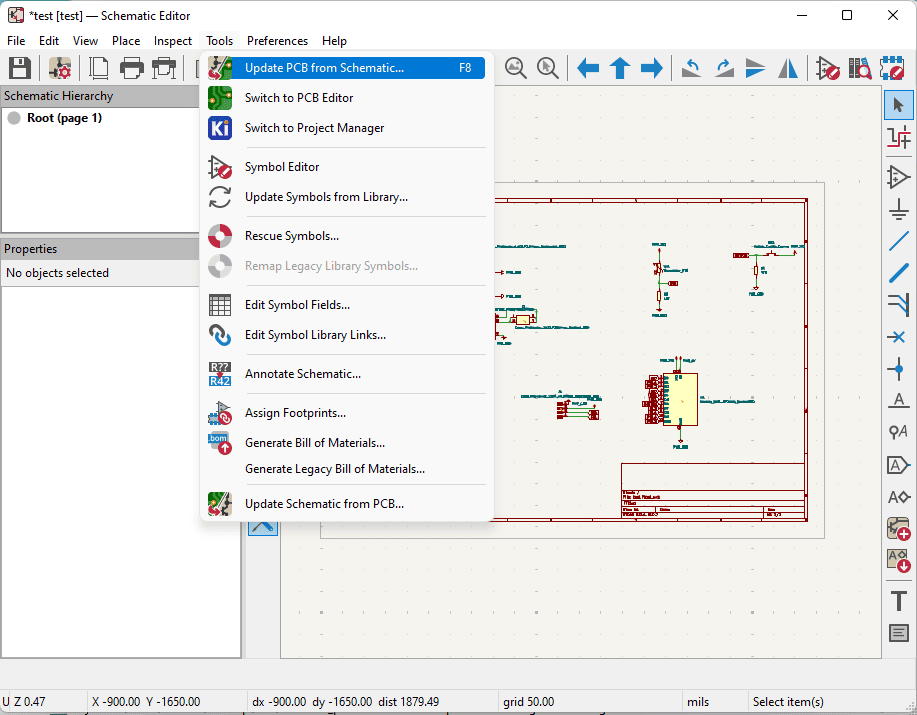The height and width of the screenshot is (715, 917).
Task: Close the open Tools menu
Action: [219, 41]
